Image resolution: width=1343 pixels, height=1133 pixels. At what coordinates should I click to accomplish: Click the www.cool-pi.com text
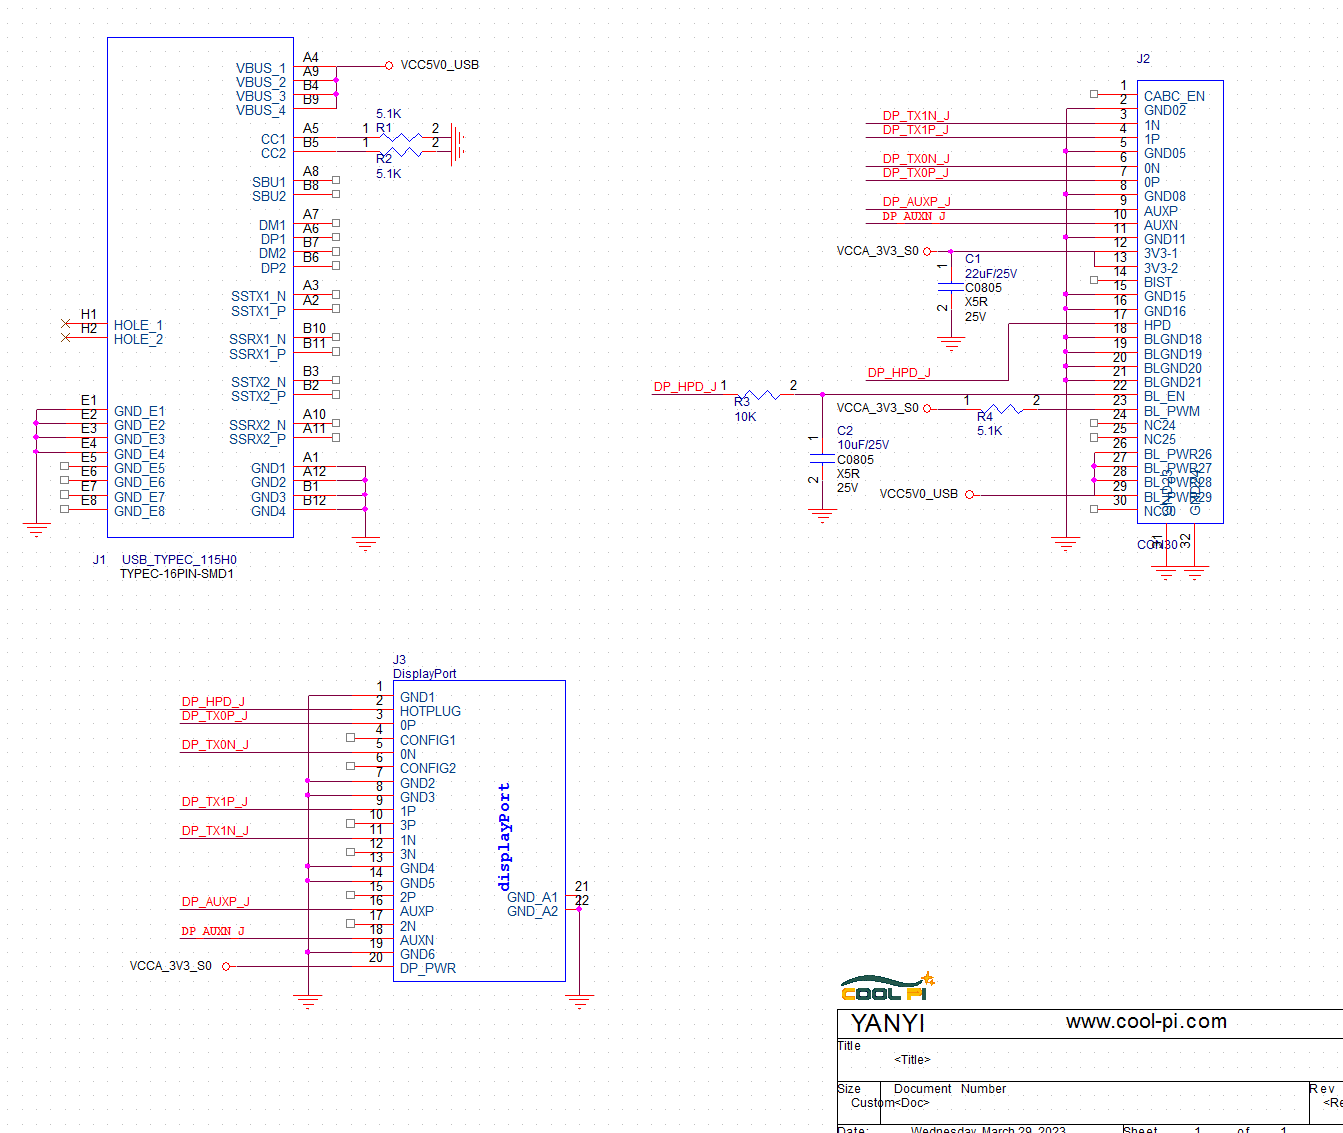point(1146,1021)
